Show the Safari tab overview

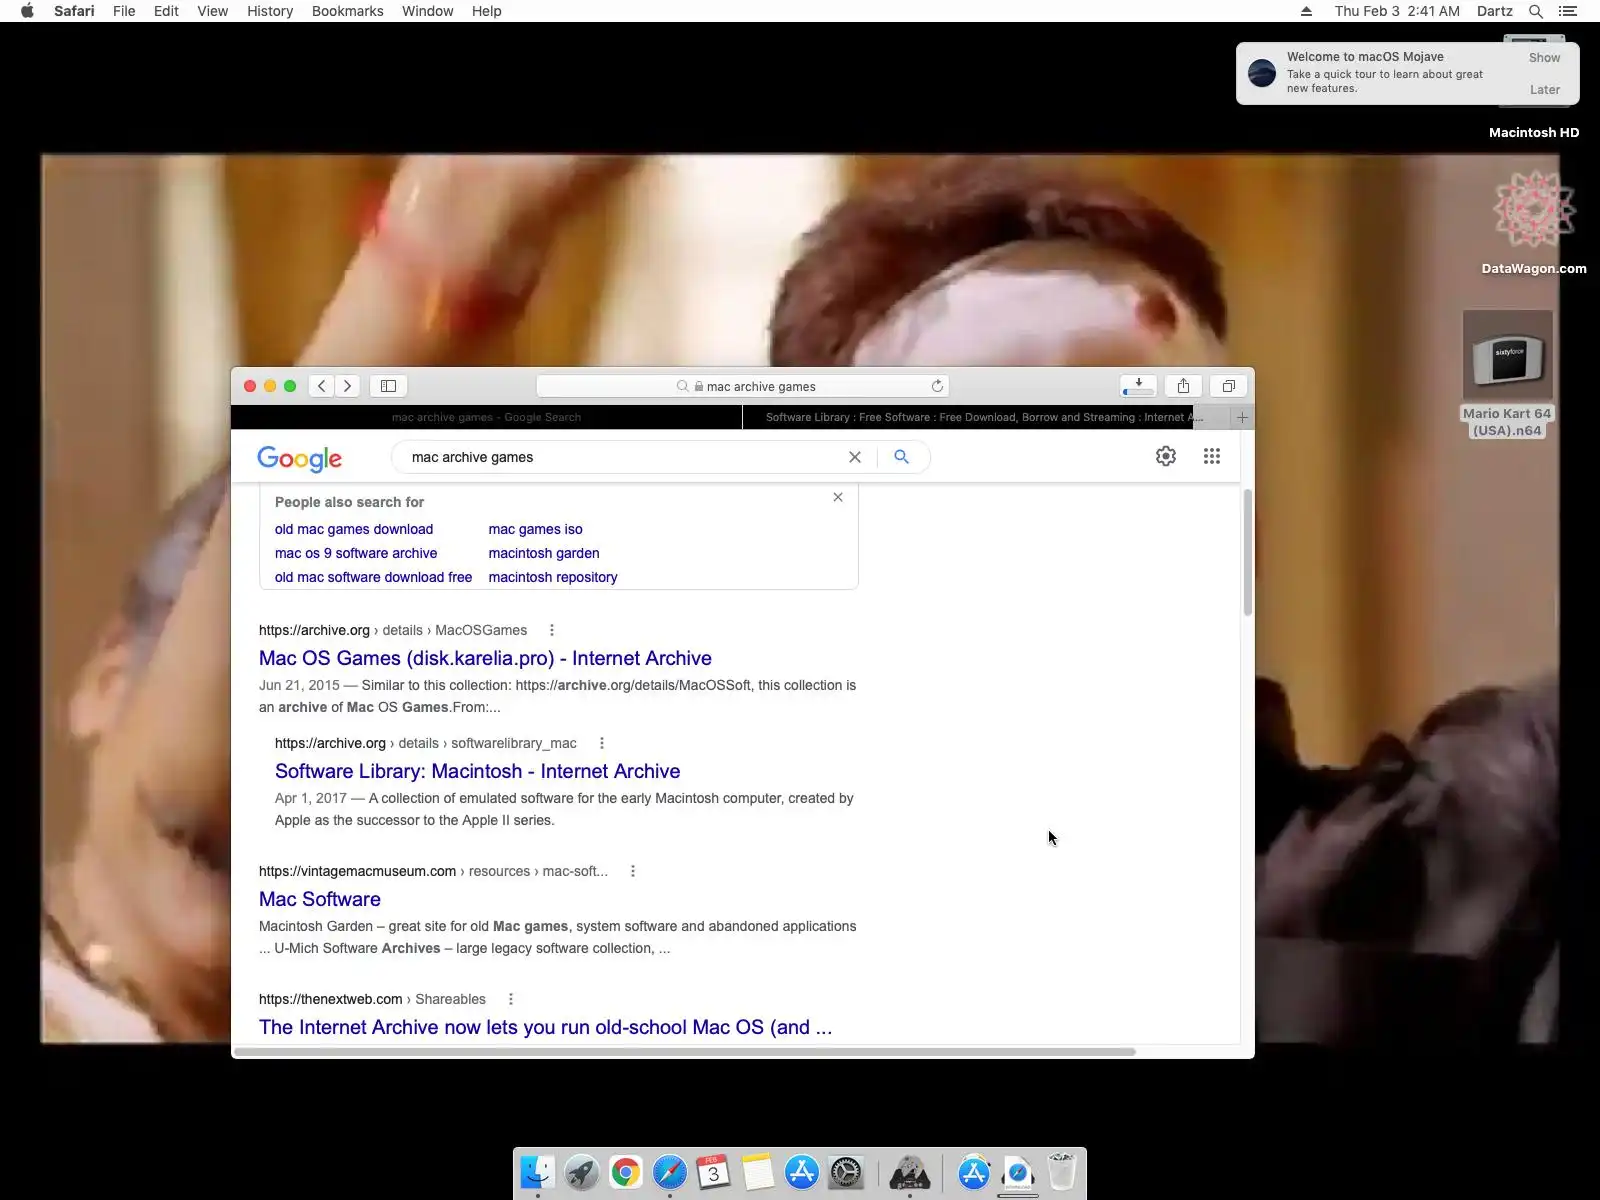(x=1229, y=386)
